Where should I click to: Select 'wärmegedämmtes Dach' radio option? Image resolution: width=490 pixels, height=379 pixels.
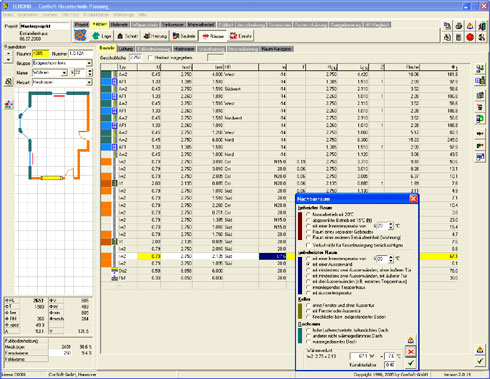[309, 342]
